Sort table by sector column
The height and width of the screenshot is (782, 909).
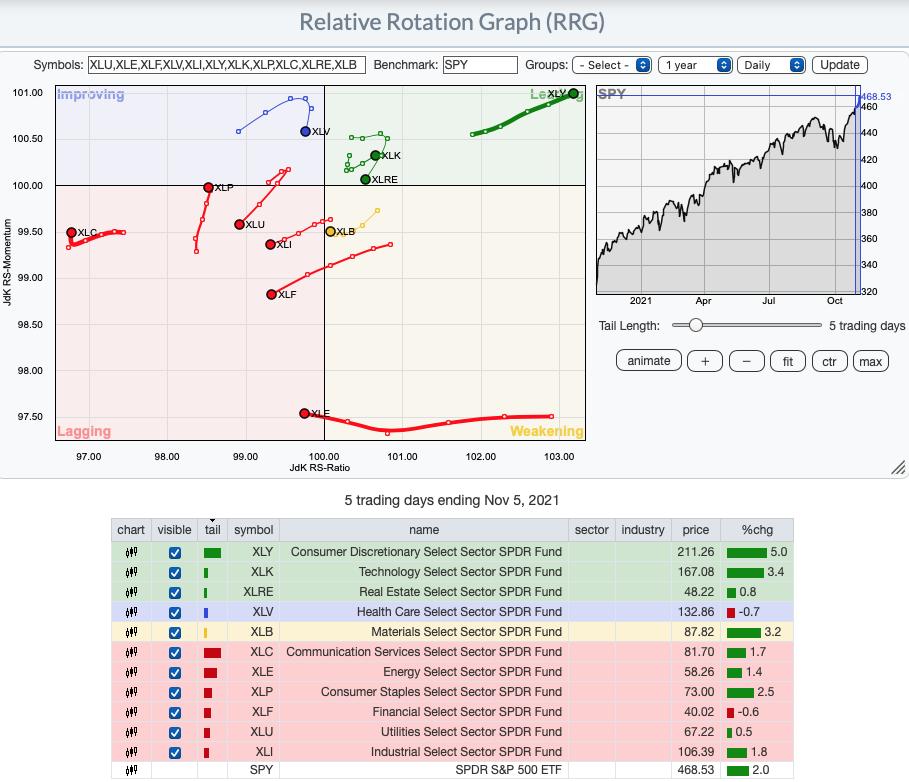(x=591, y=530)
